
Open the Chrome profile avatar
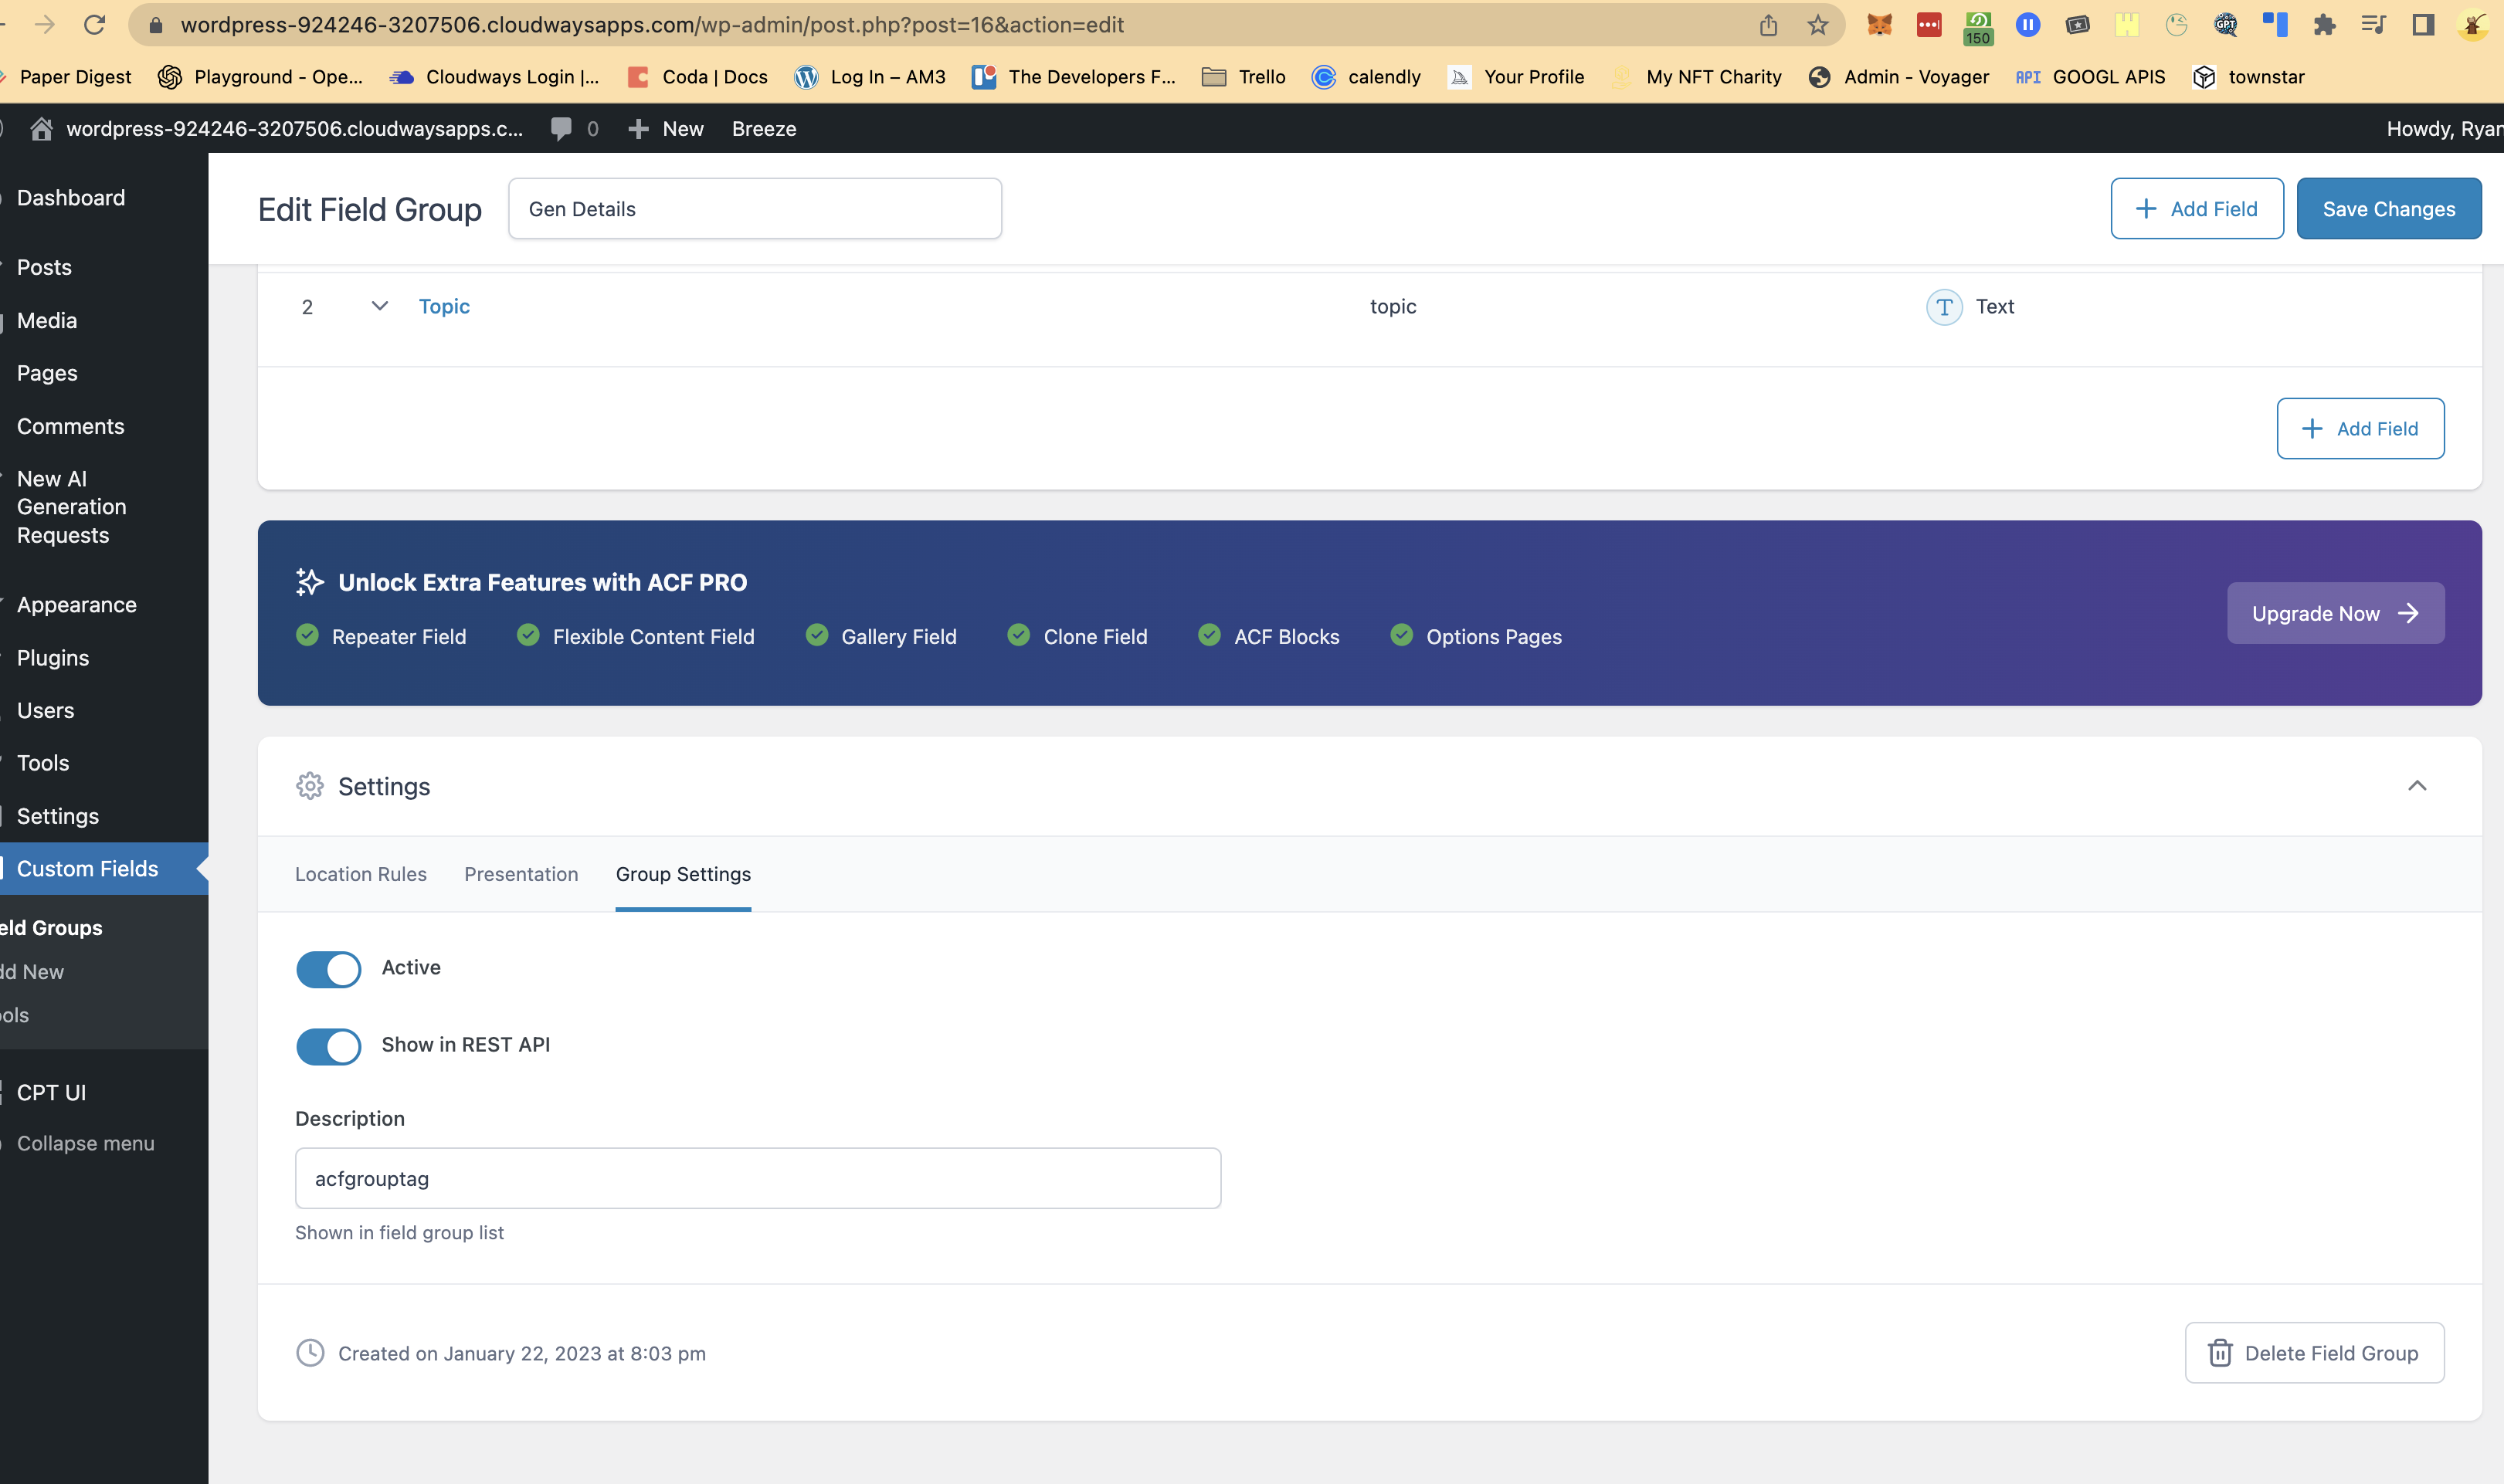2473,25
